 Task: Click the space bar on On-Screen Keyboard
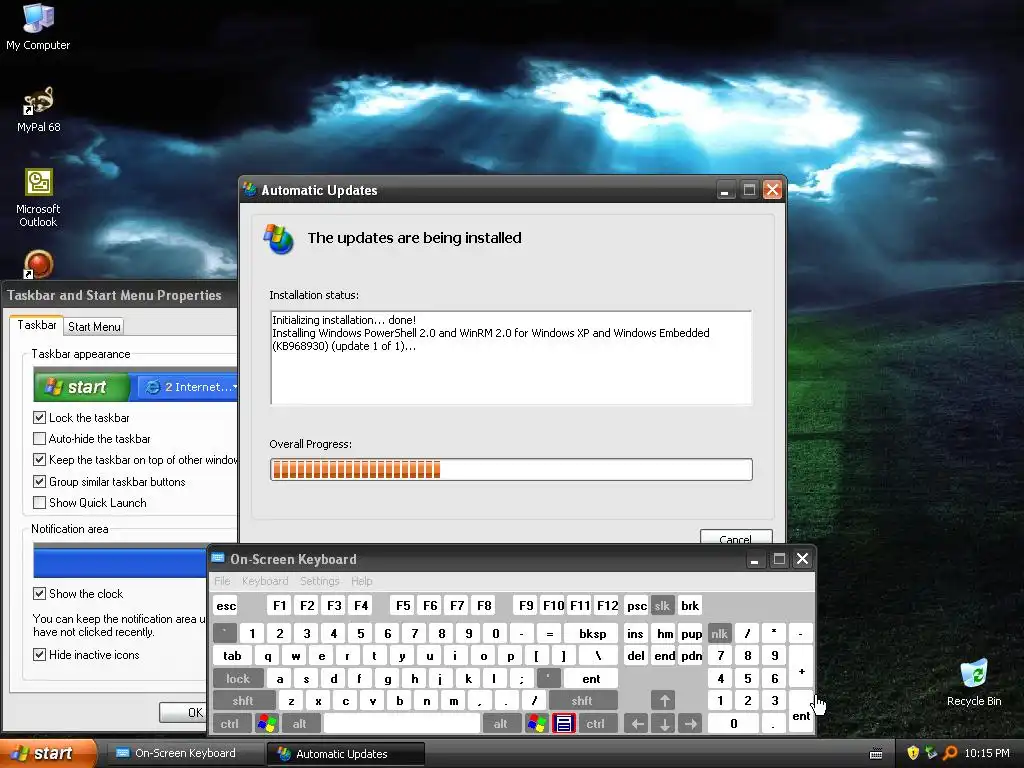(402, 724)
